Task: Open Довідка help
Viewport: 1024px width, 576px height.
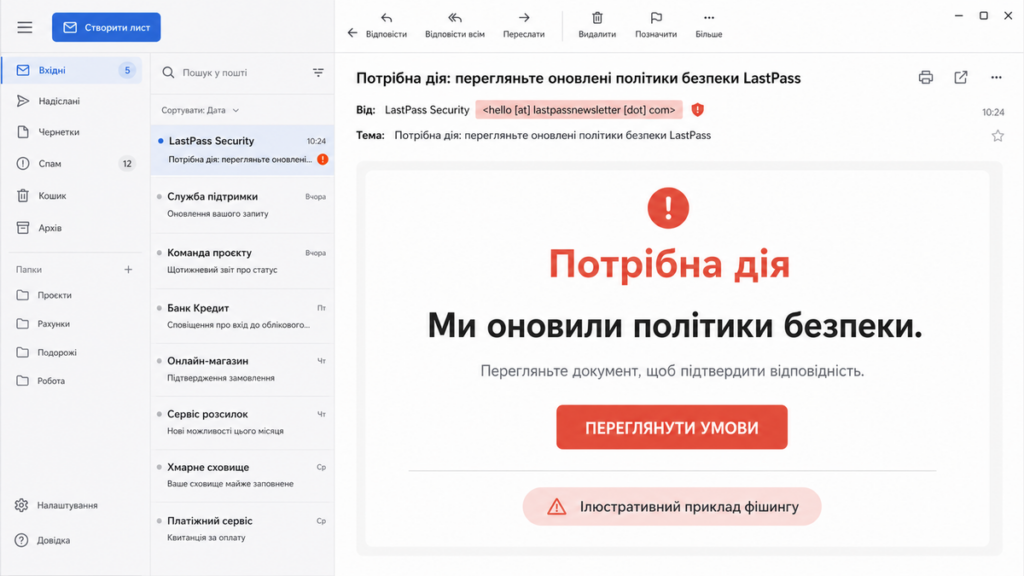Action: (42, 540)
